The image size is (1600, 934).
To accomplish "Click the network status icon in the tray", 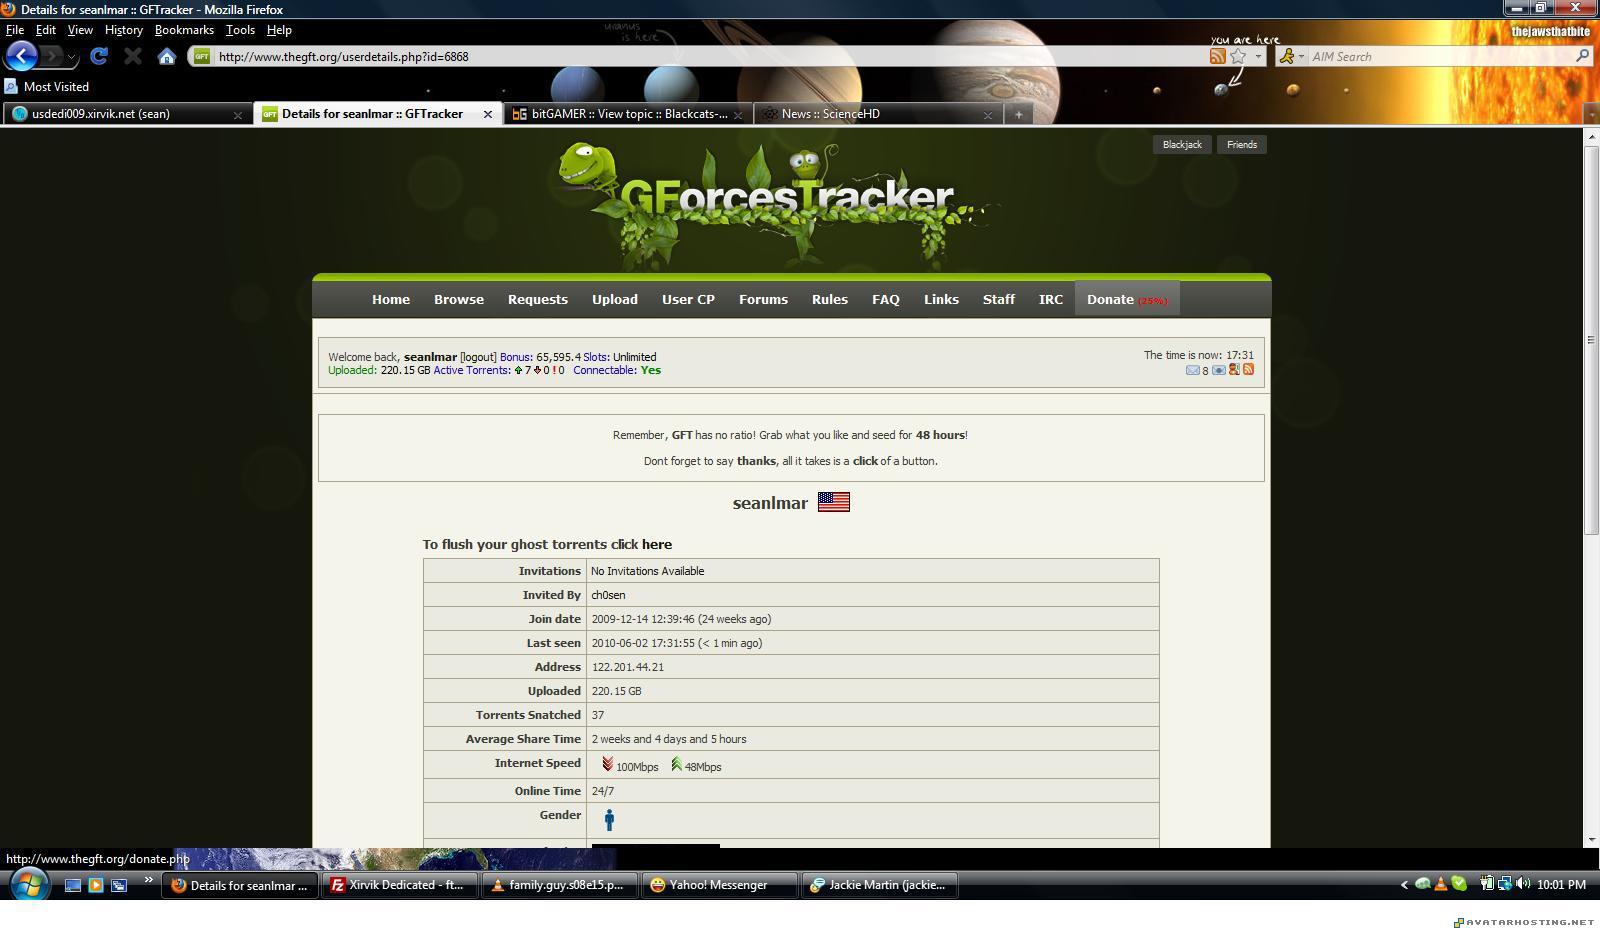I will (x=1505, y=884).
